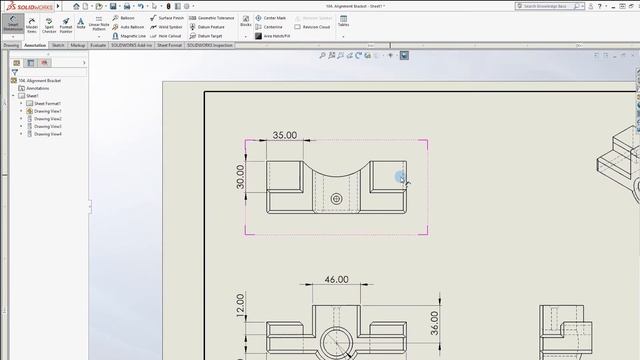Open the Help question mark icon
The height and width of the screenshot is (360, 640).
click(x=600, y=6)
